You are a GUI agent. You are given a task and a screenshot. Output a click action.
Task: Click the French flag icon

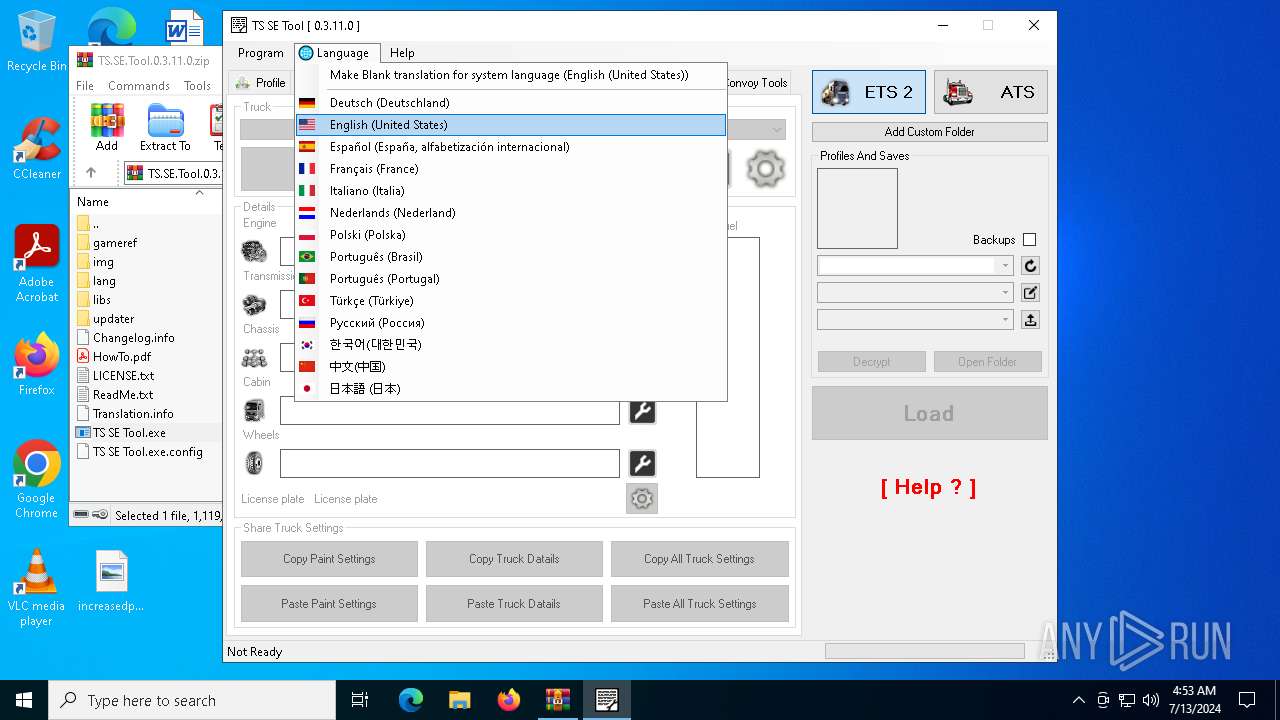coord(307,169)
